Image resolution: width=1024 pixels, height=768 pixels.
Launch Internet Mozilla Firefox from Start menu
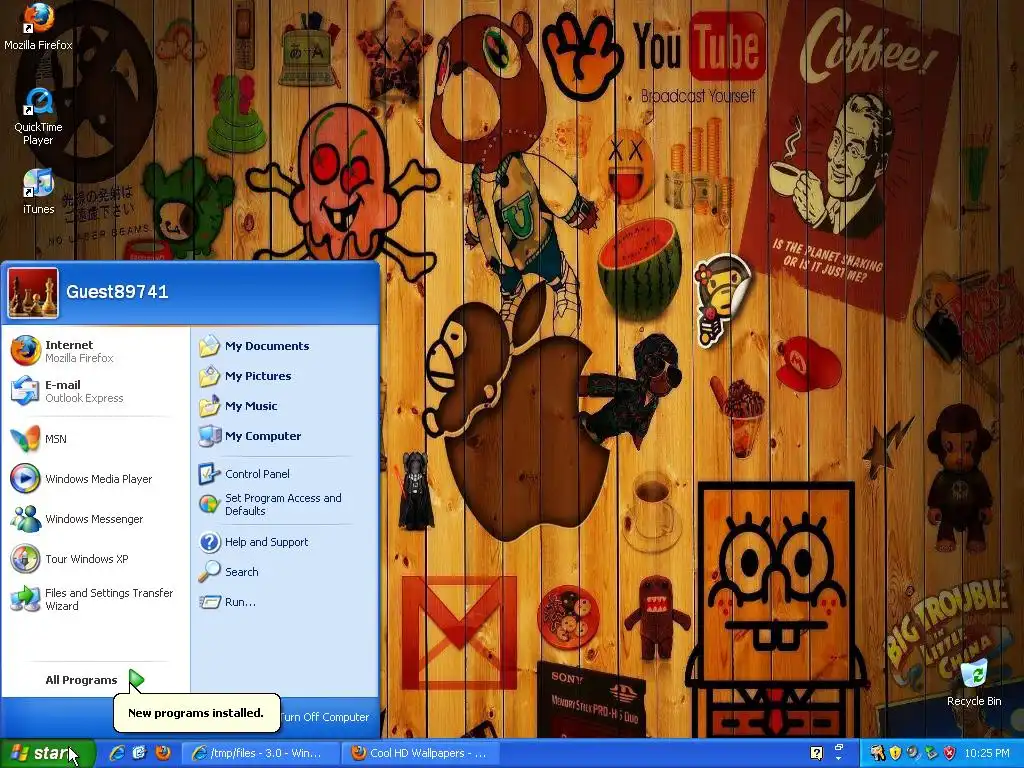tap(95, 351)
